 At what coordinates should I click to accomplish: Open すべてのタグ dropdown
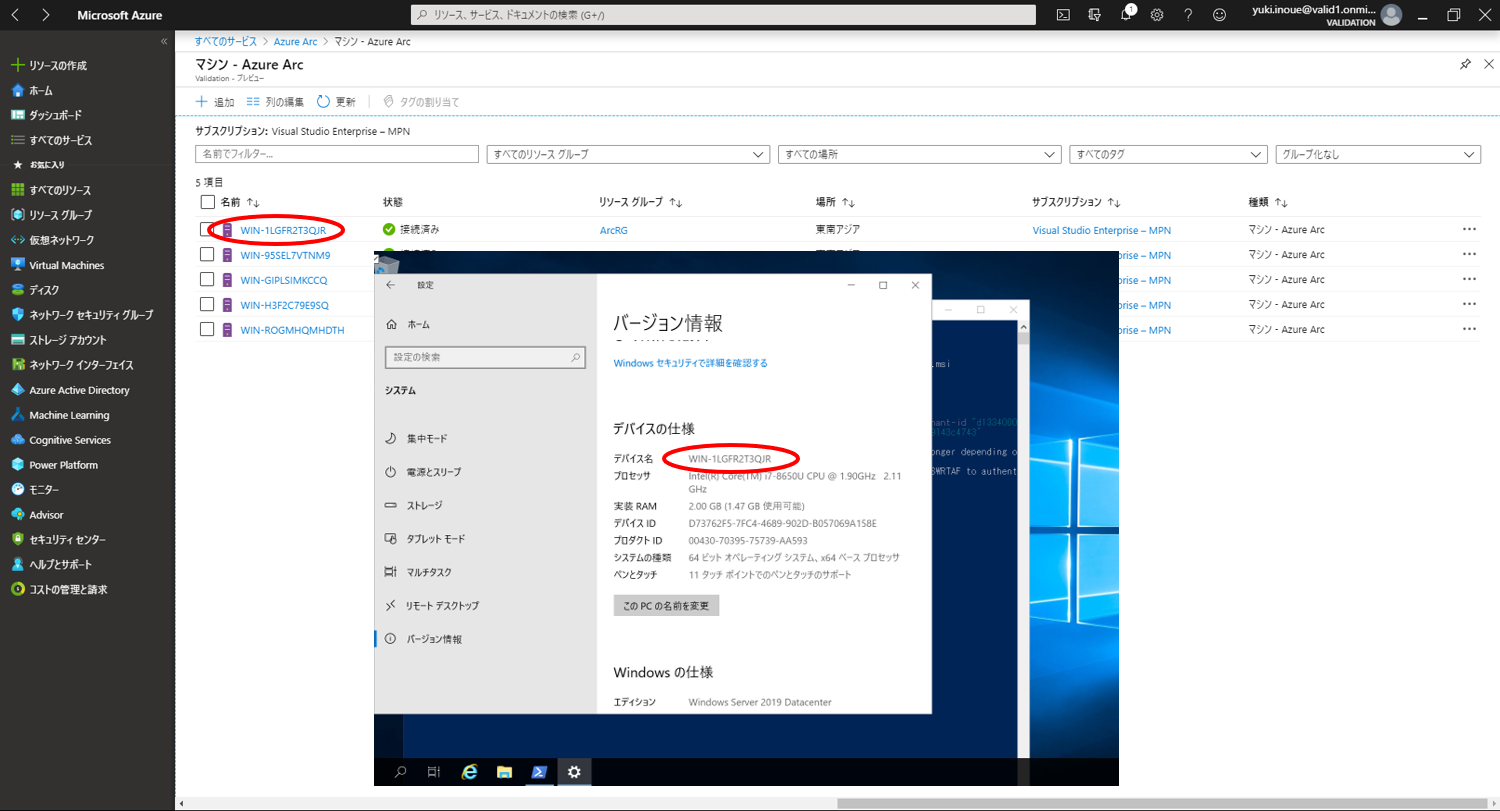1168,154
